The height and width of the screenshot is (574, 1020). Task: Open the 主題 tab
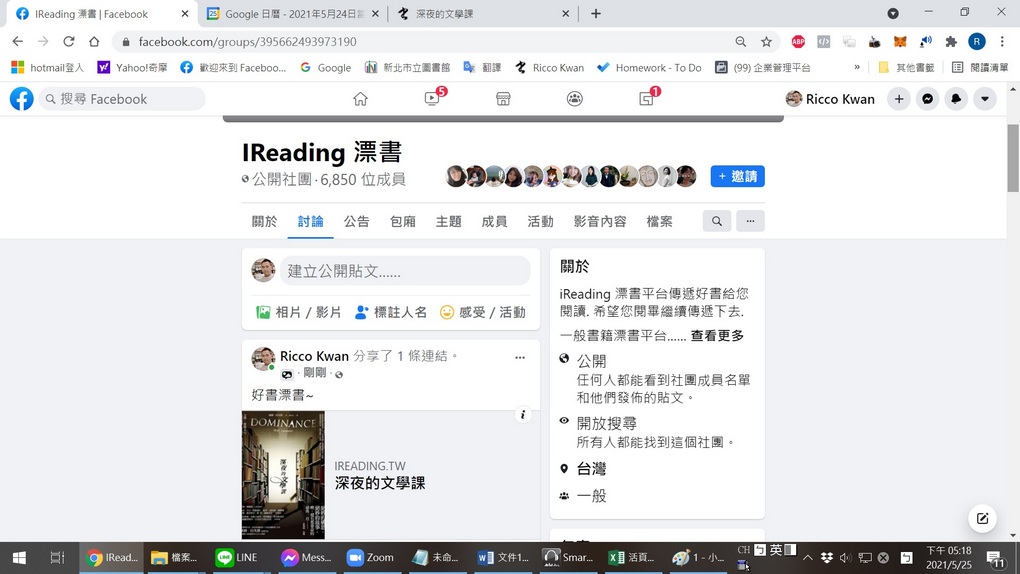point(448,221)
